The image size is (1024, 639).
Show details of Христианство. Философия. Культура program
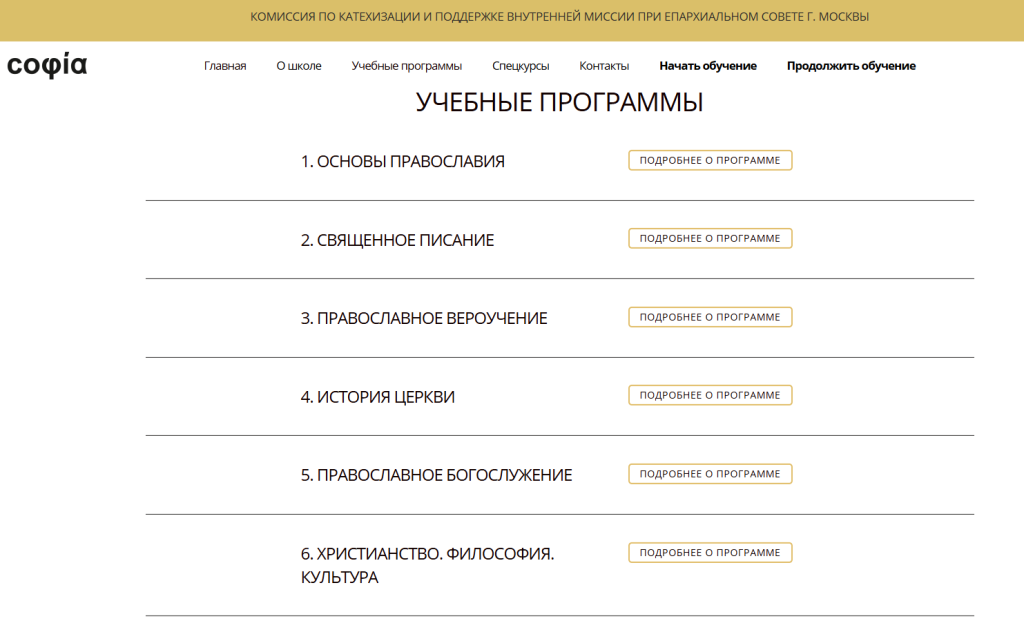[x=710, y=553]
